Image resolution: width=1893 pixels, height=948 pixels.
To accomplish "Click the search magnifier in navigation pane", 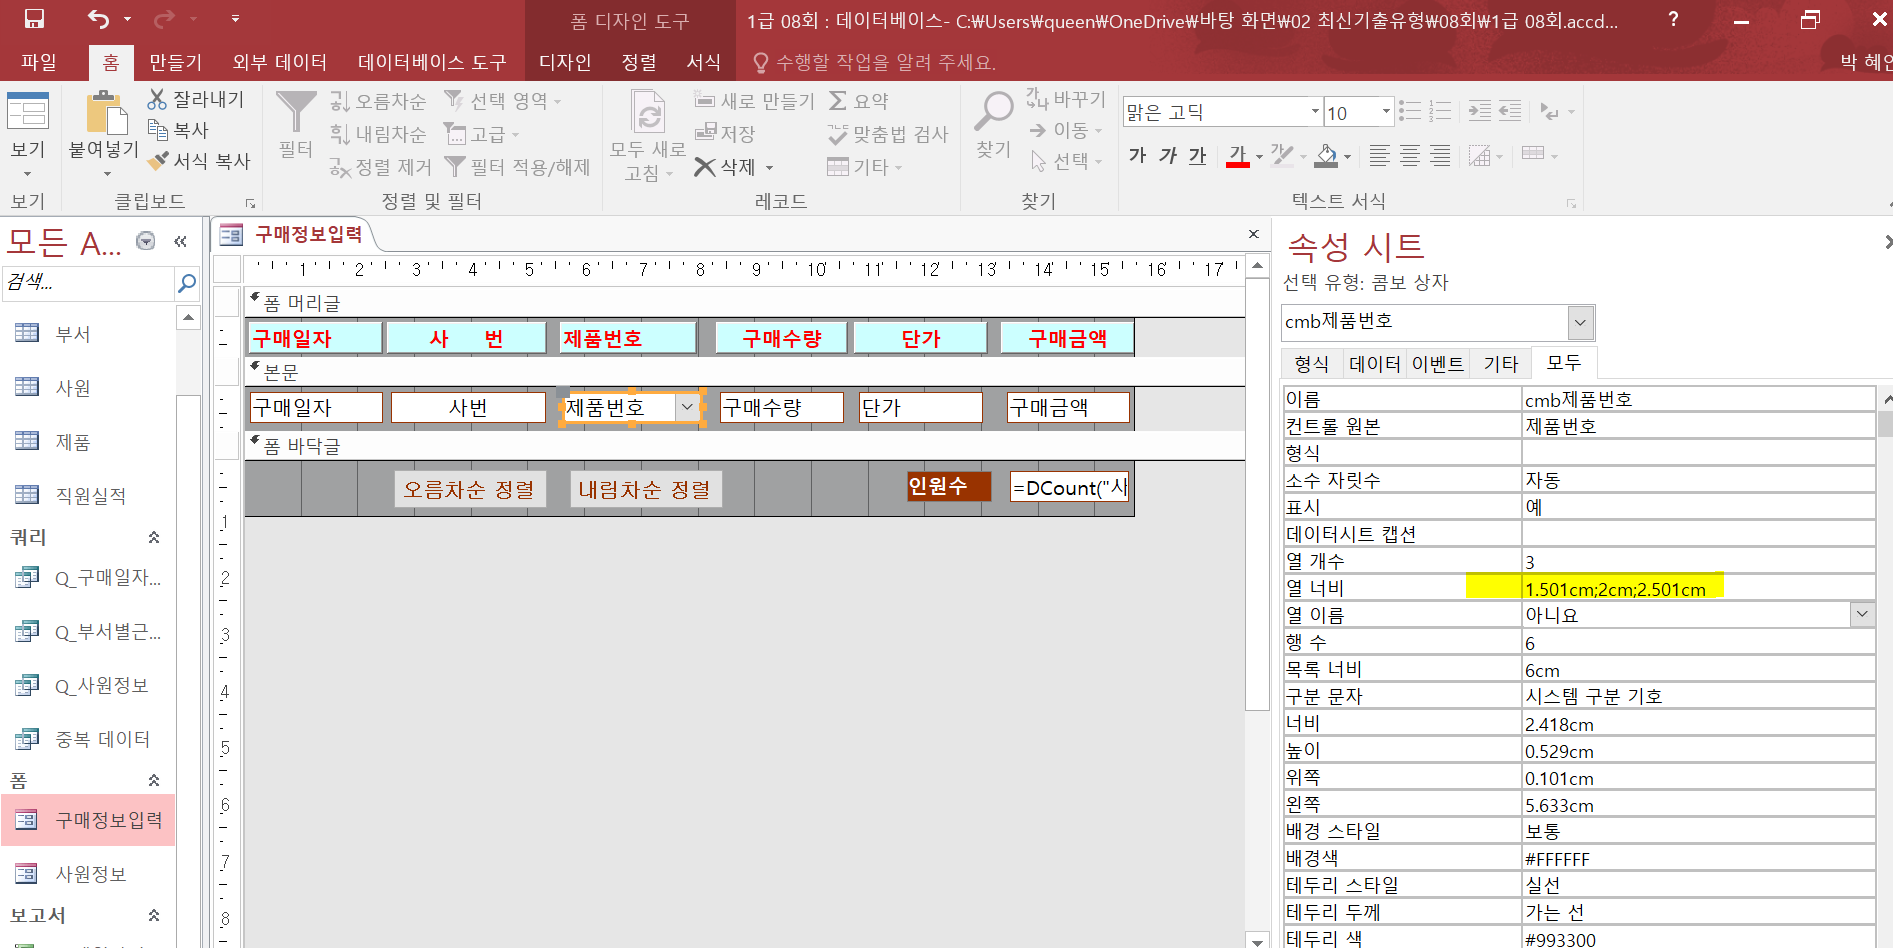I will click(186, 283).
